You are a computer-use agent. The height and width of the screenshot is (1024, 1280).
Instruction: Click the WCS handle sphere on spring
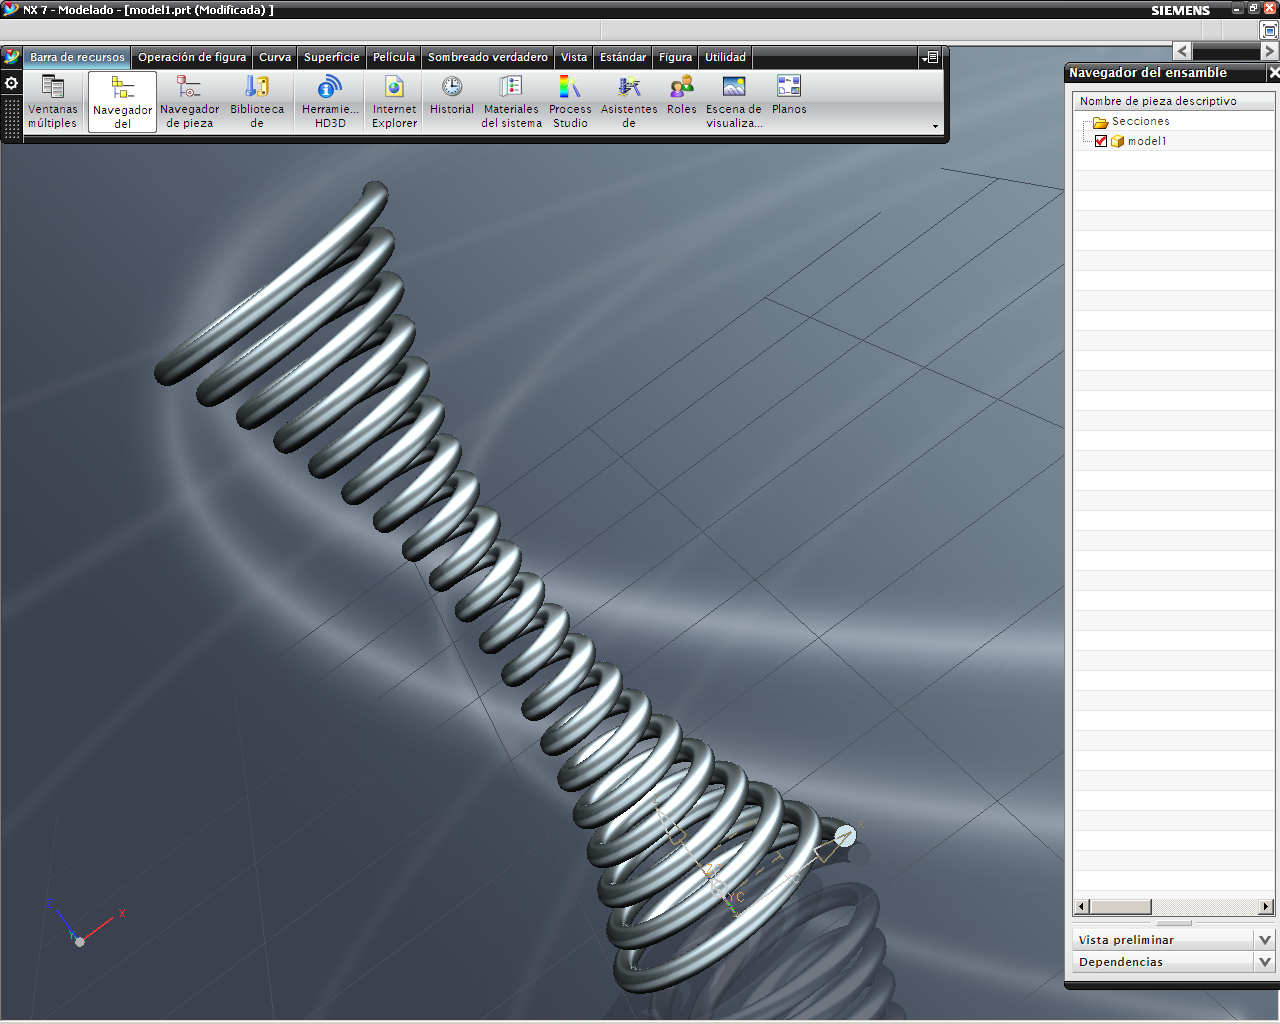[x=845, y=836]
